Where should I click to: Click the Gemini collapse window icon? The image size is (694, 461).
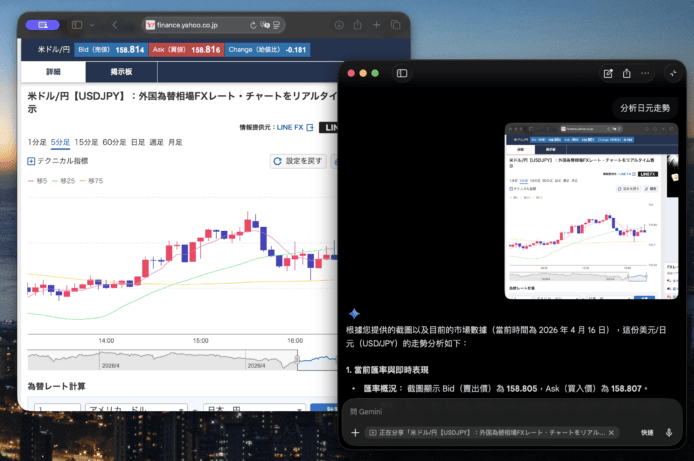tap(673, 73)
